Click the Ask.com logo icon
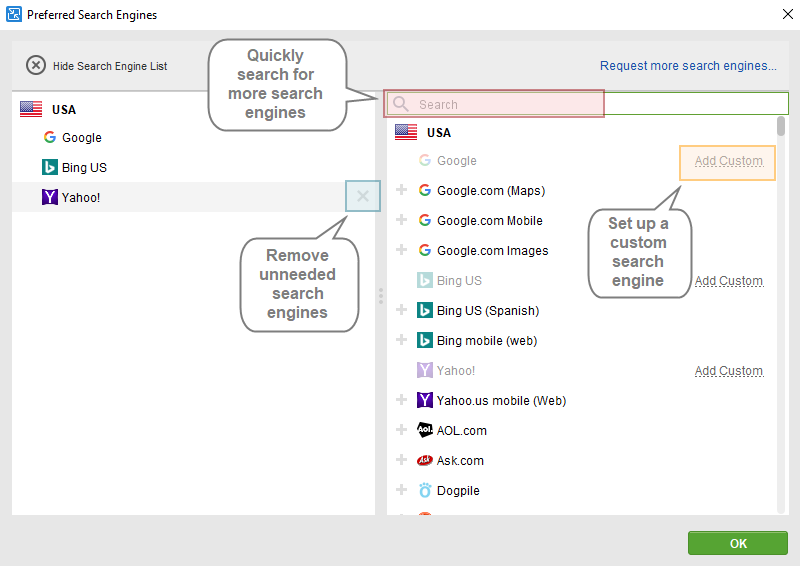Screen dimensions: 800x566 coord(424,460)
